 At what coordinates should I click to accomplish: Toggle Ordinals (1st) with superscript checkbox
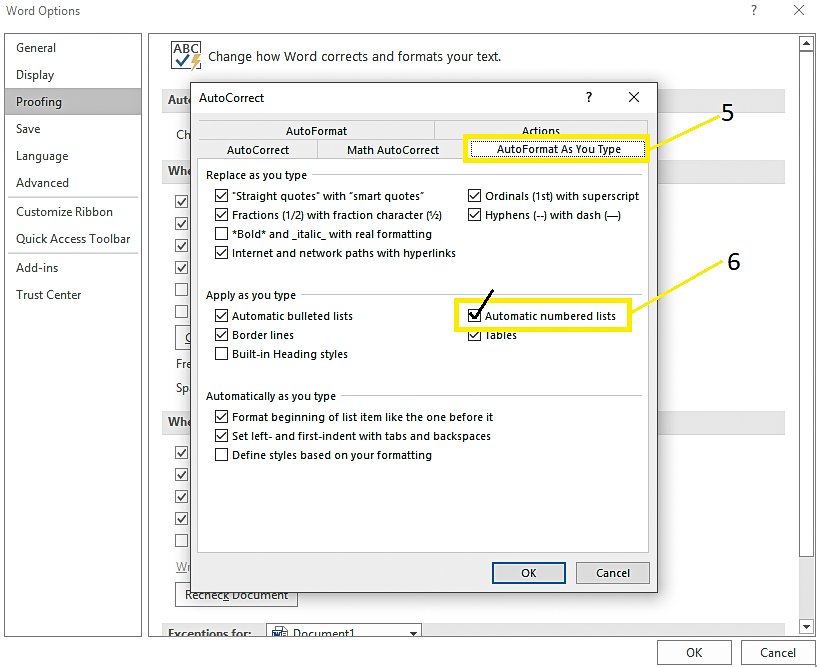pos(474,196)
